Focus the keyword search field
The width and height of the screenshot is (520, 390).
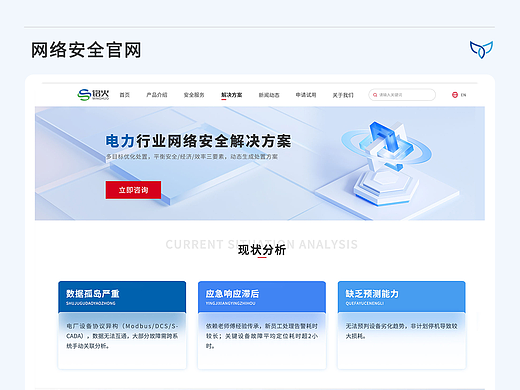402,95
